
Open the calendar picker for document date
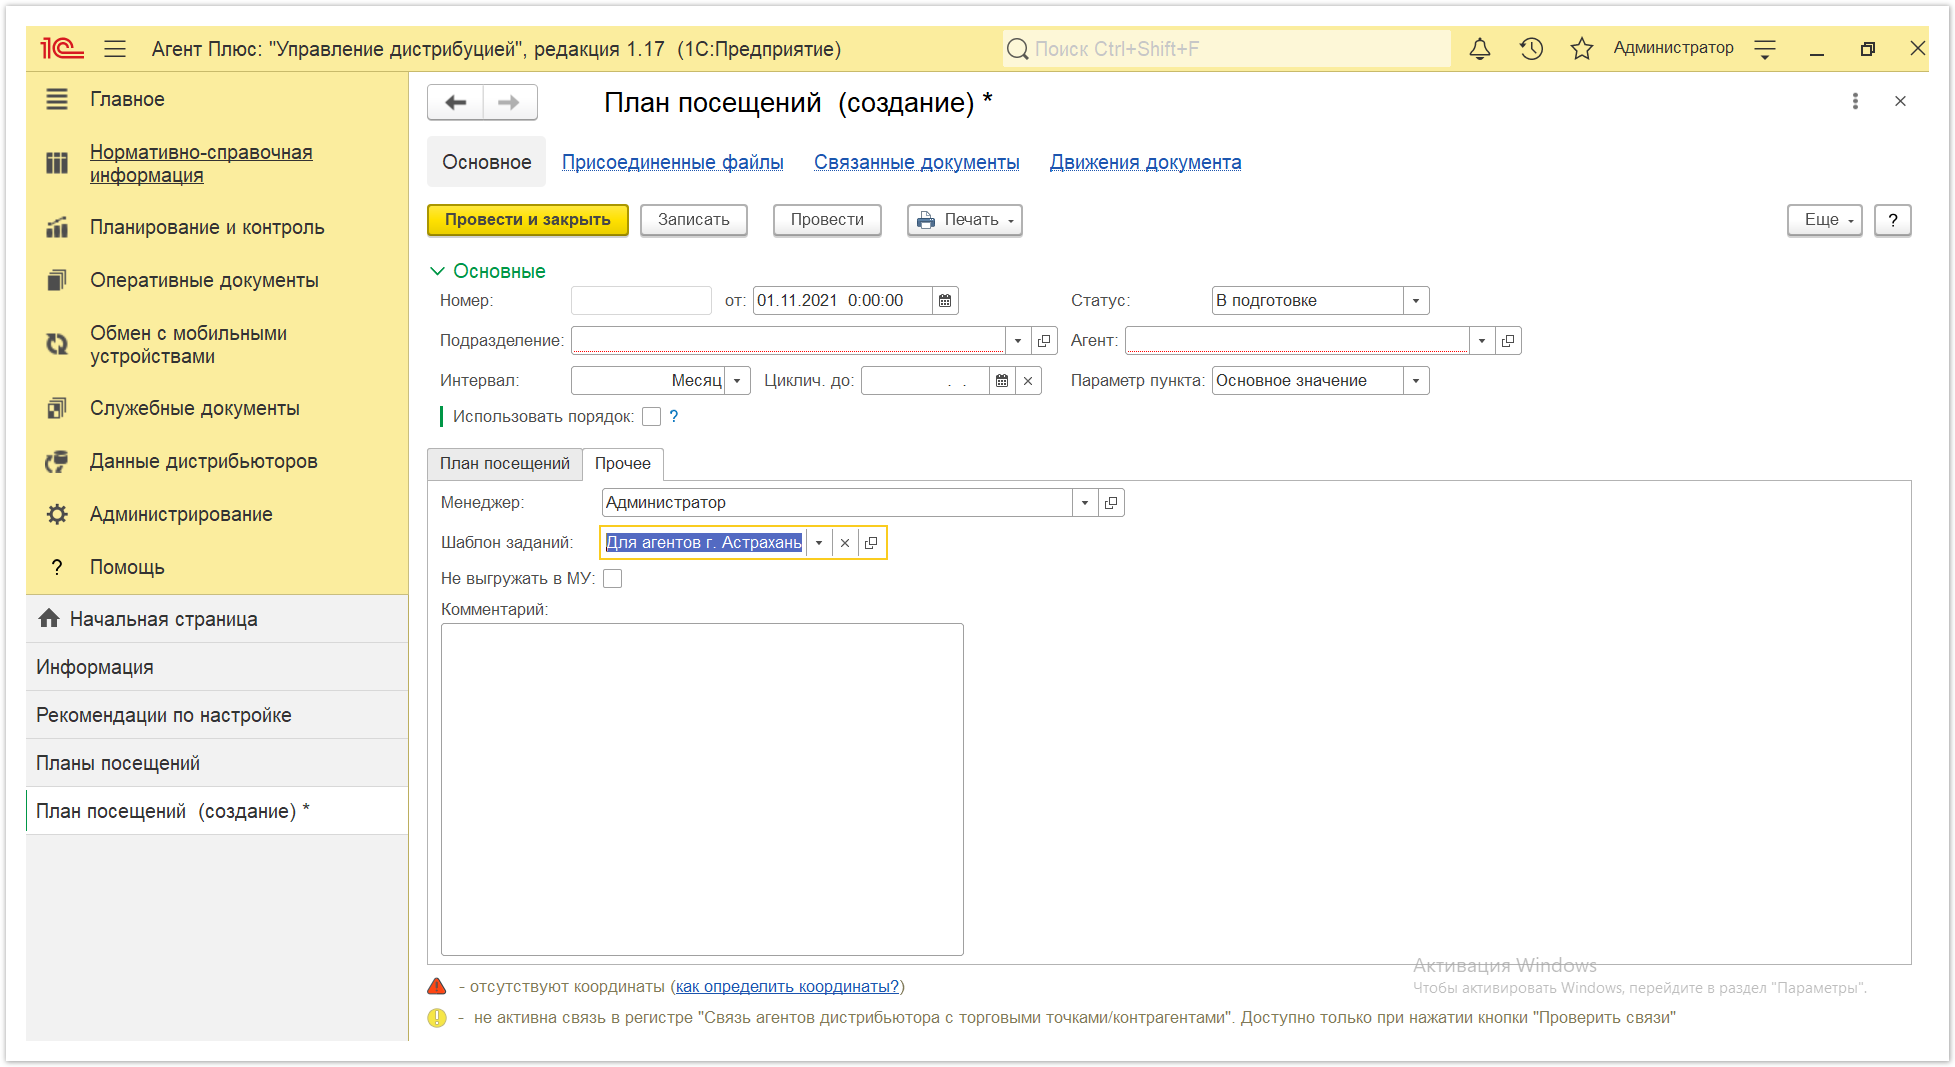pyautogui.click(x=945, y=300)
